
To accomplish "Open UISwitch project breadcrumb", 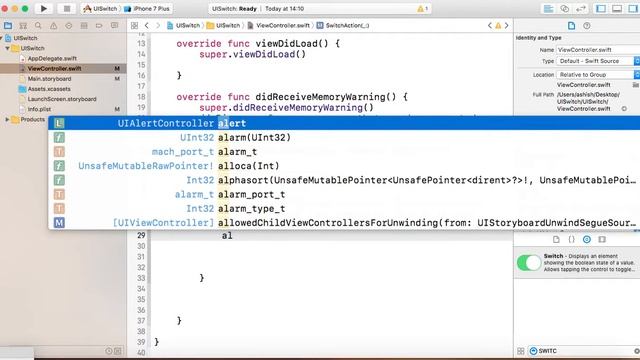I will pos(184,25).
